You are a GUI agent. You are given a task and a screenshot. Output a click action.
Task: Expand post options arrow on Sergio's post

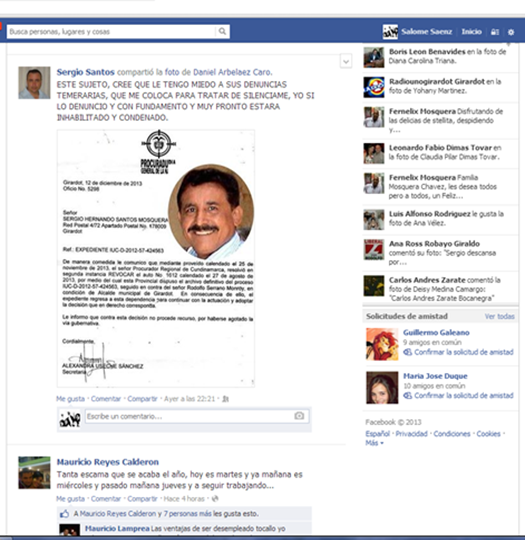click(x=346, y=62)
